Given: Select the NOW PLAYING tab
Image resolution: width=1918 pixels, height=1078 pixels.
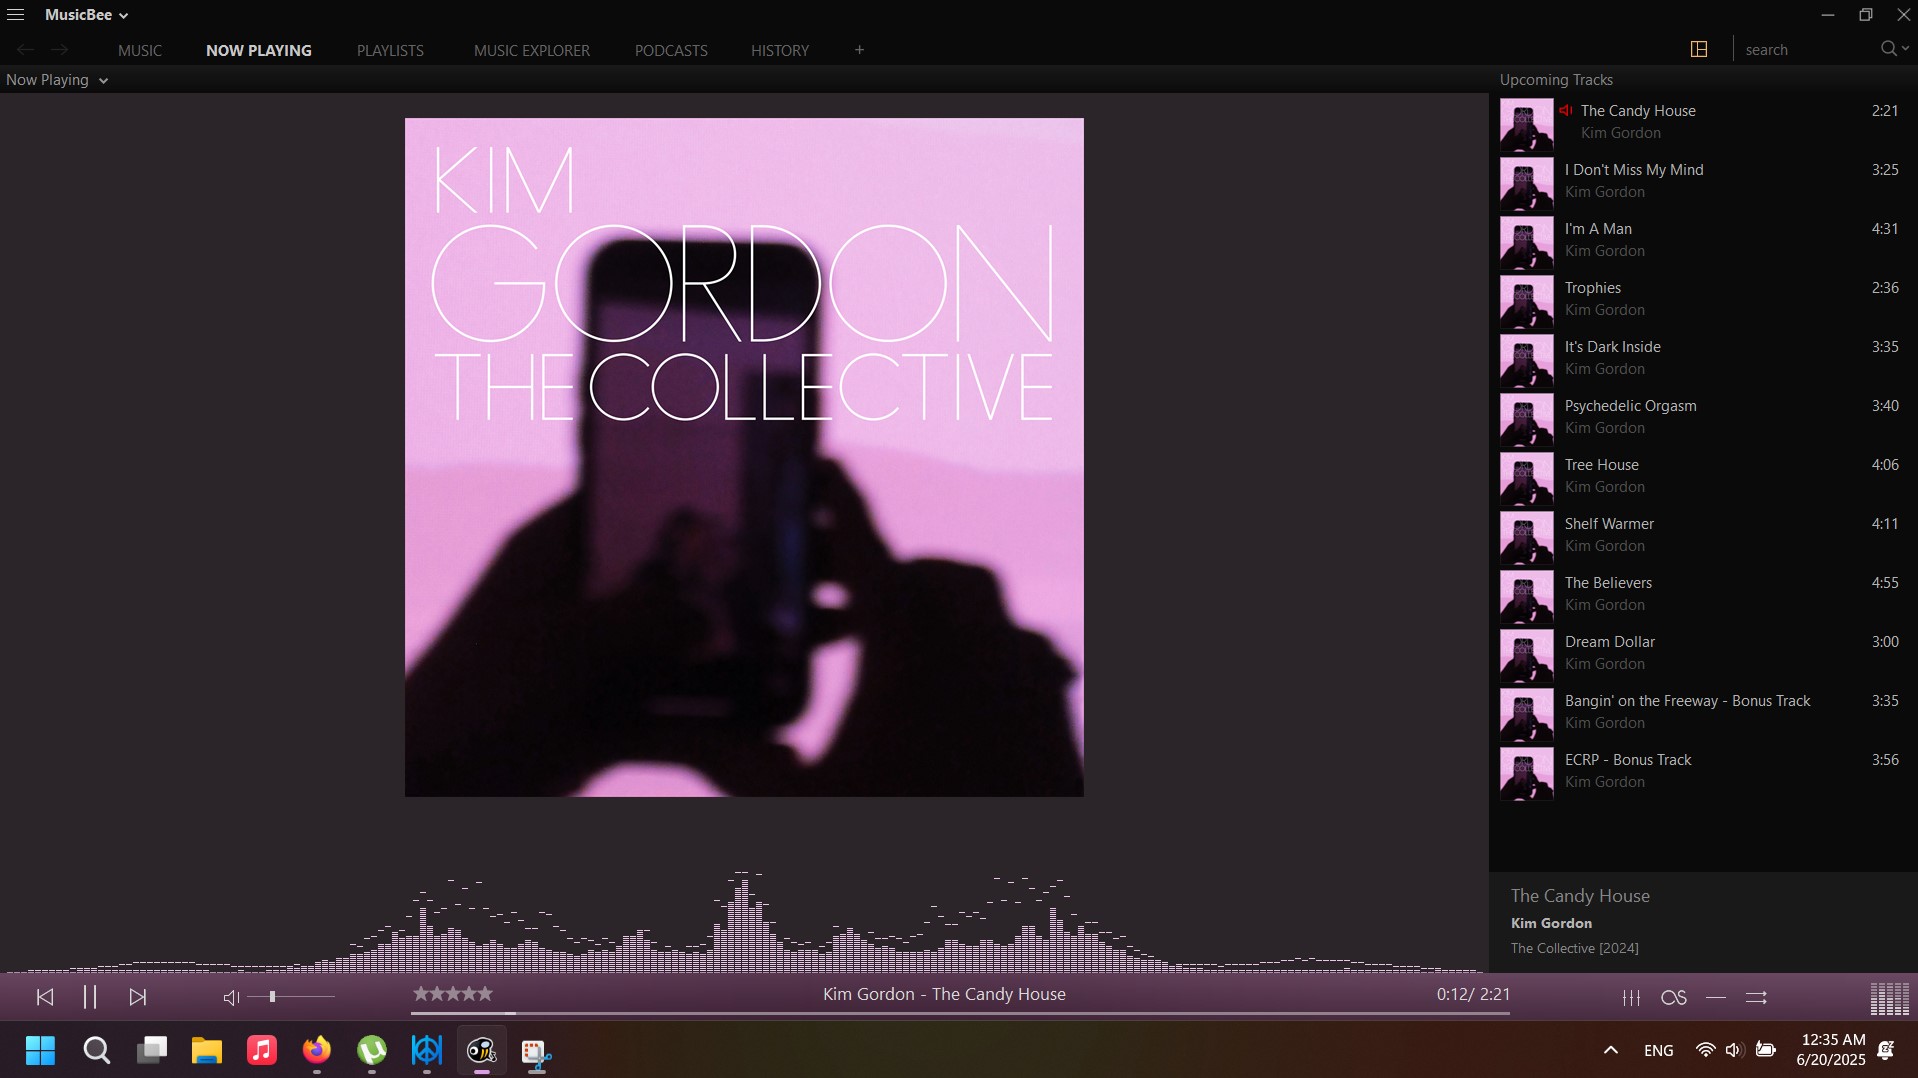Looking at the screenshot, I should pos(259,50).
